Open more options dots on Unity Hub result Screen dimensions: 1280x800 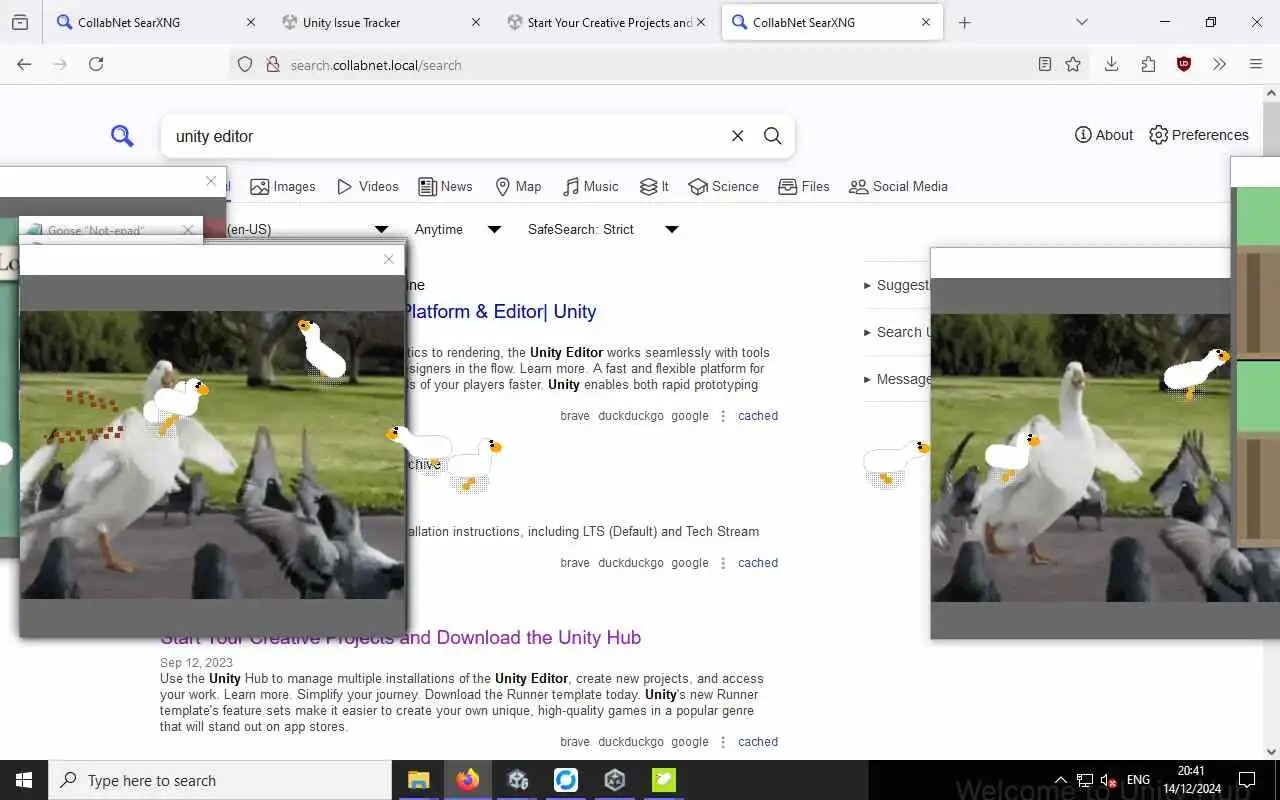pyautogui.click(x=723, y=742)
